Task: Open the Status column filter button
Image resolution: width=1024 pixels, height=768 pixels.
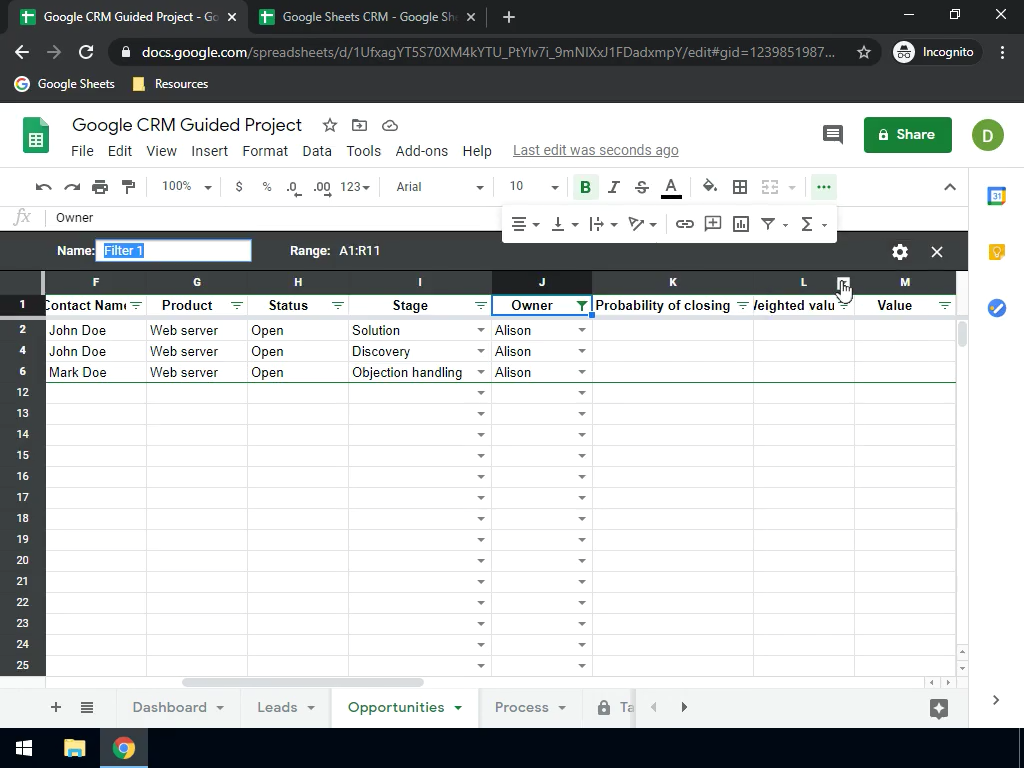Action: pyautogui.click(x=338, y=306)
